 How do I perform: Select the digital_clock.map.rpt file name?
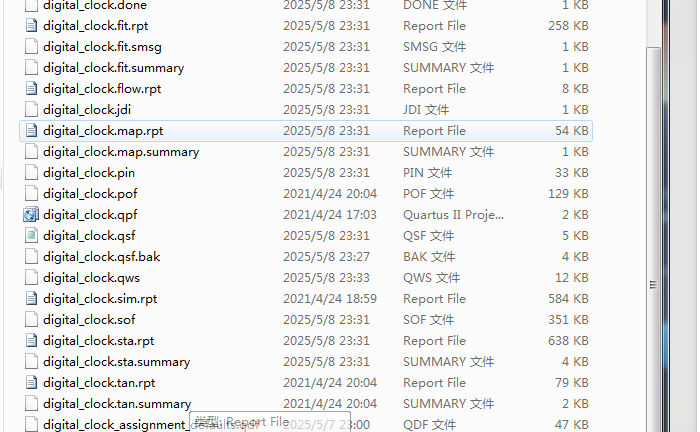pyautogui.click(x=103, y=131)
